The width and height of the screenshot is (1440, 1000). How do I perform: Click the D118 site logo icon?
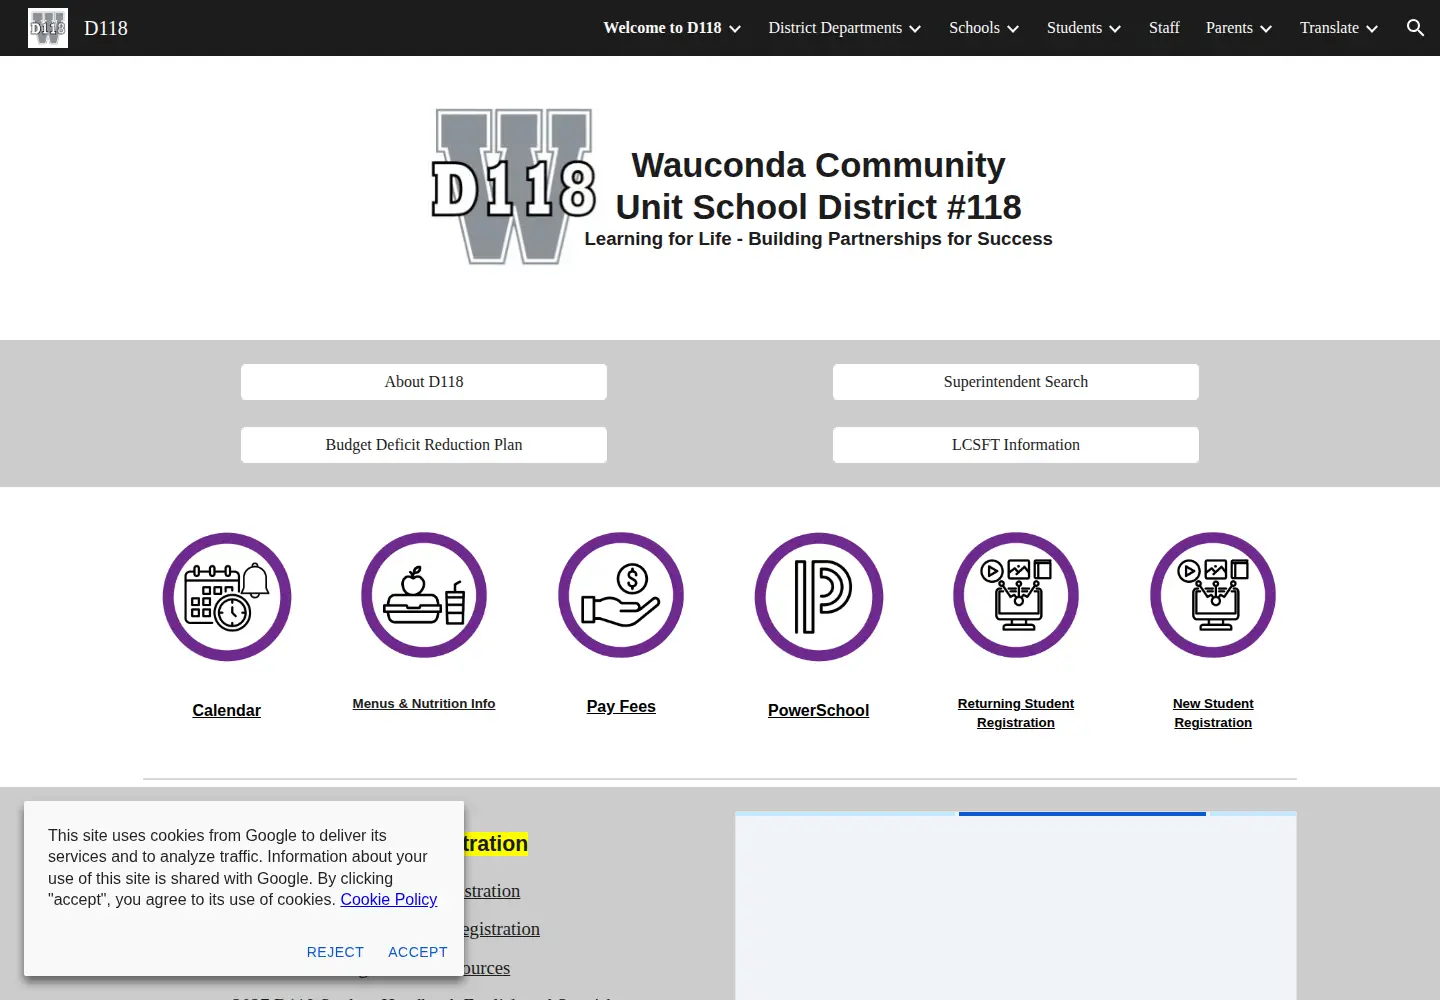pyautogui.click(x=48, y=28)
